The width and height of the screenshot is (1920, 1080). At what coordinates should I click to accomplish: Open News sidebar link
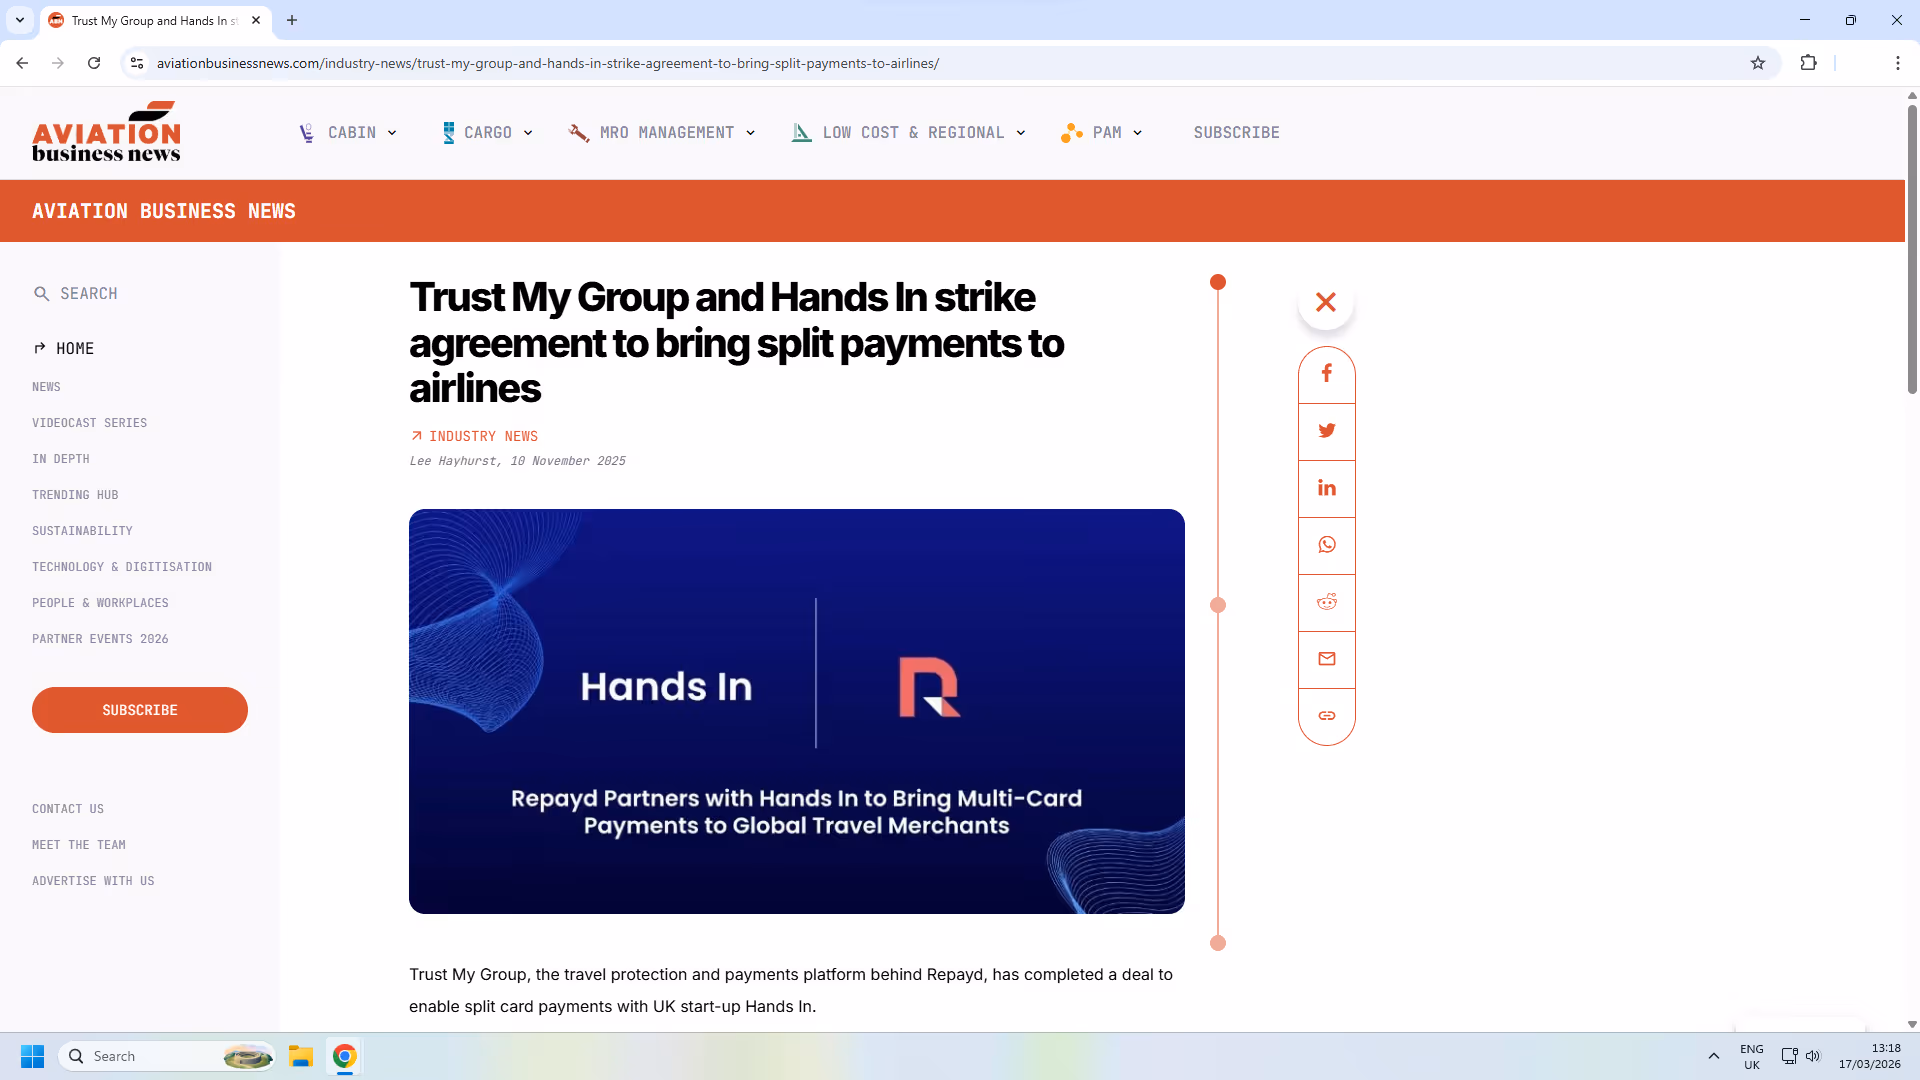[x=46, y=387]
